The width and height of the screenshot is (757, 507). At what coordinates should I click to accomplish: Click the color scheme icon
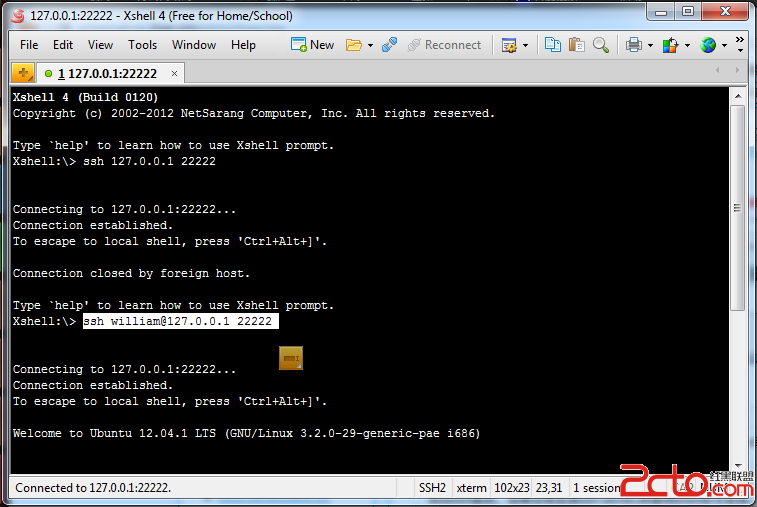point(671,45)
